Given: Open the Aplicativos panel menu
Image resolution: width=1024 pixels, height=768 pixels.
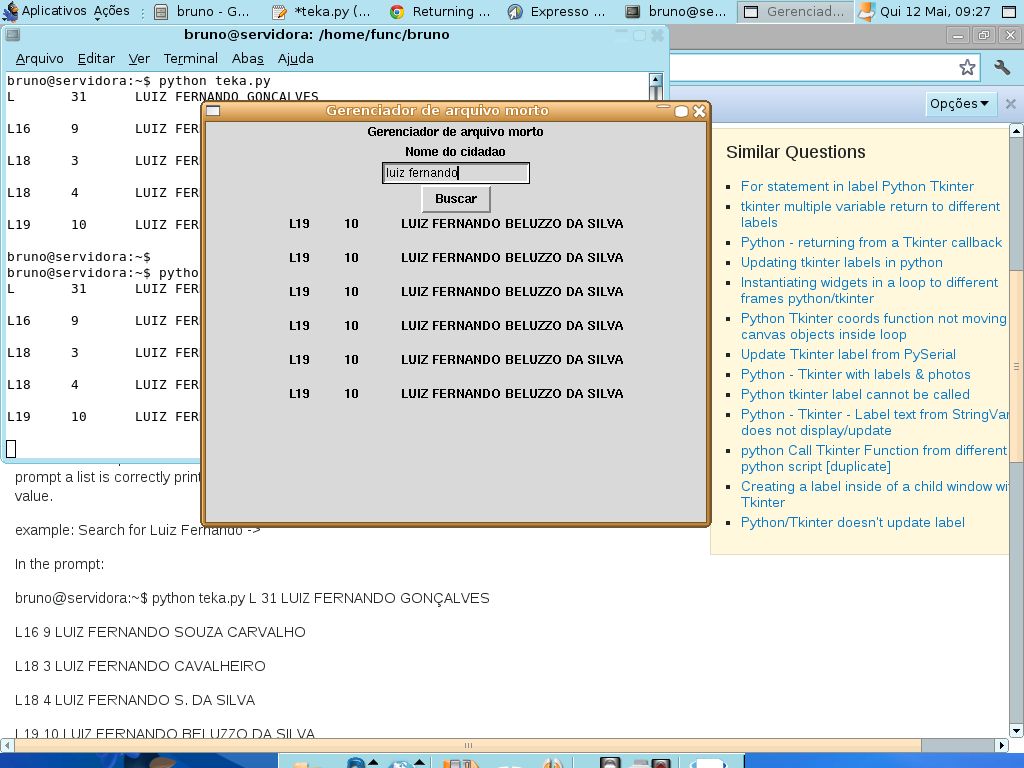Looking at the screenshot, I should point(54,11).
